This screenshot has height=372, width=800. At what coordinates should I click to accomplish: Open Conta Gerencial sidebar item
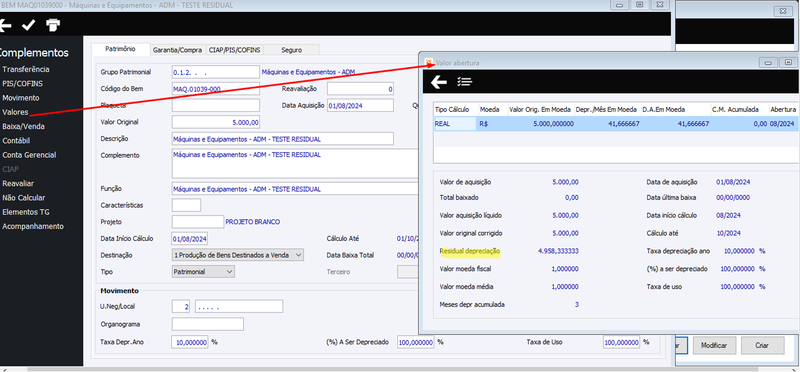click(x=29, y=155)
